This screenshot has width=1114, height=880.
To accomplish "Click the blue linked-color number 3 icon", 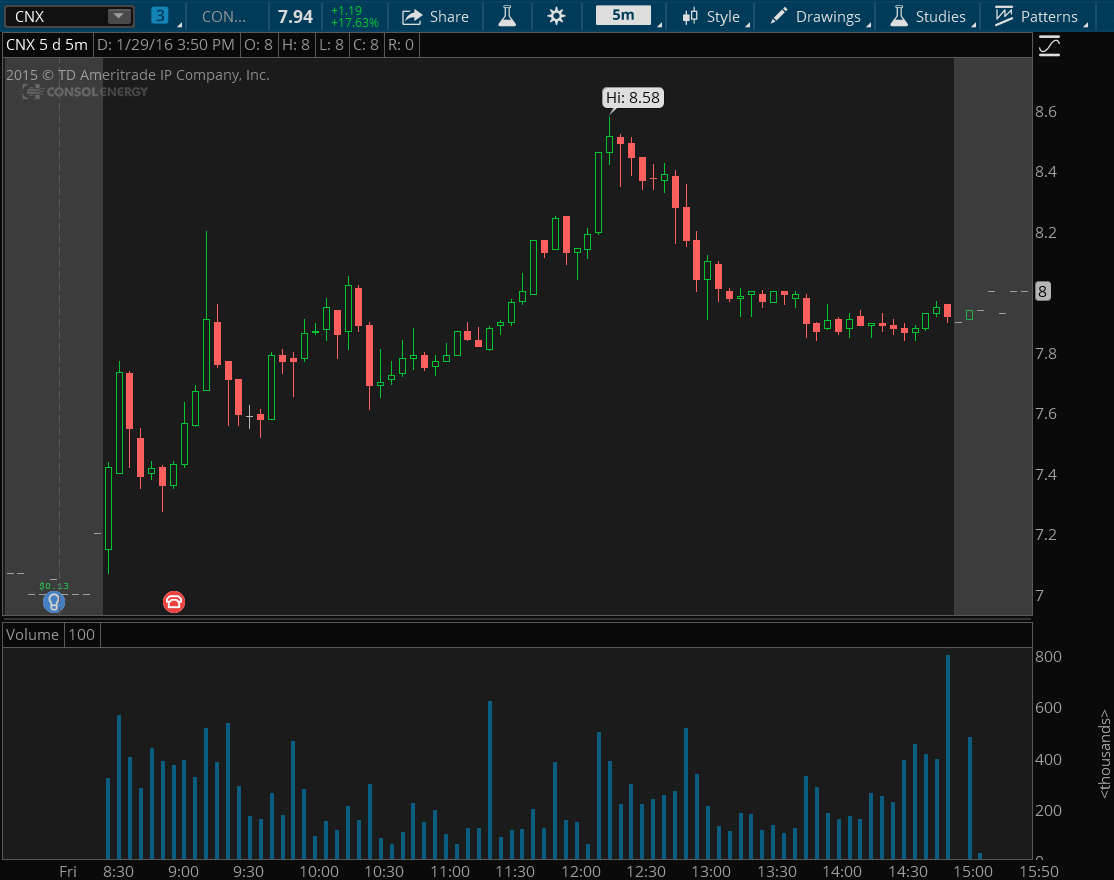I will pos(160,16).
